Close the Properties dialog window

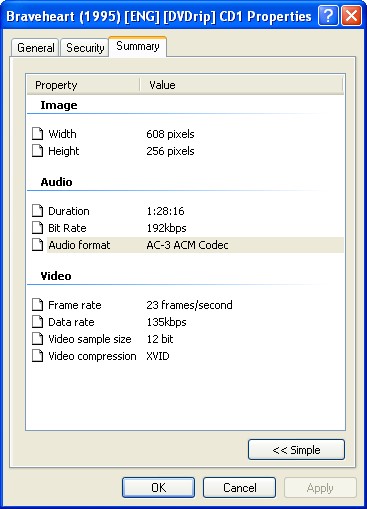tap(352, 16)
